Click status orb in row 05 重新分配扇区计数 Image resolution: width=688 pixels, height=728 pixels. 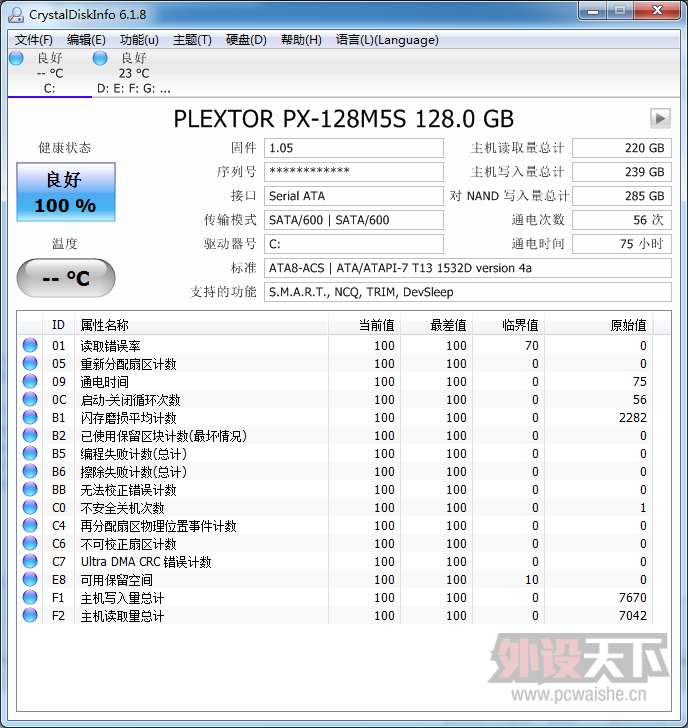point(30,364)
